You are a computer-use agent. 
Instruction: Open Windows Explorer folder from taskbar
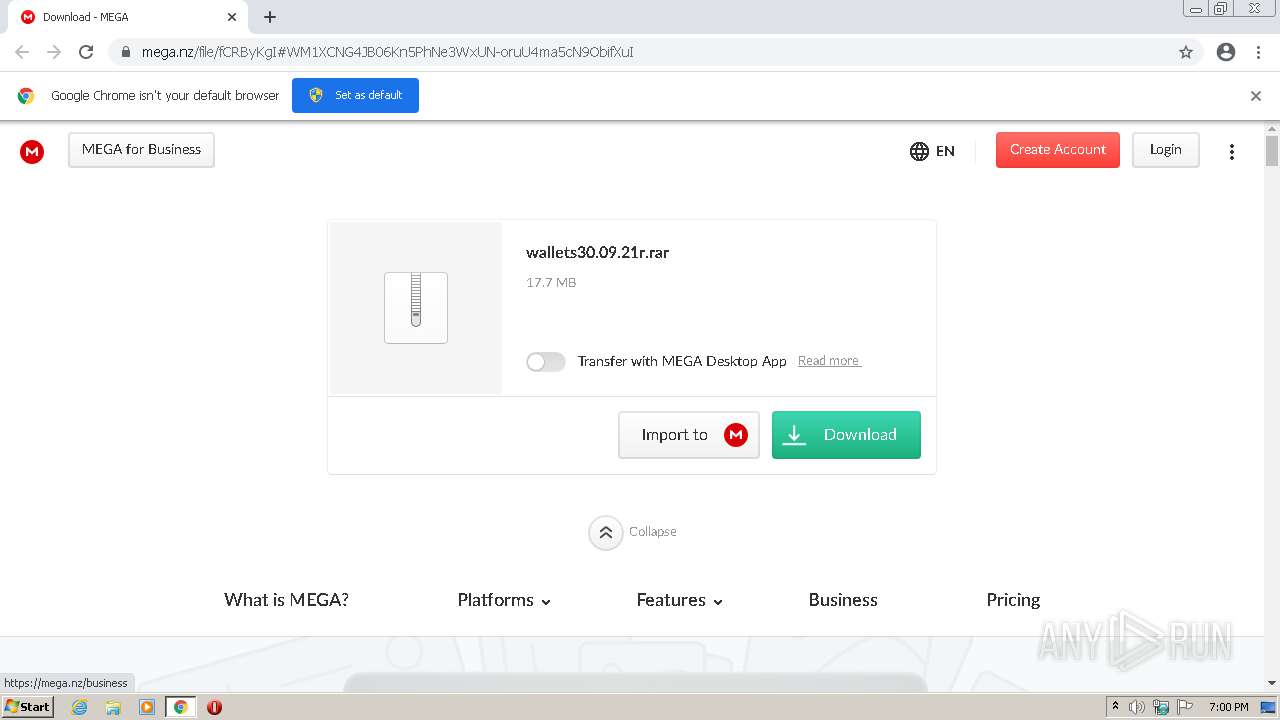click(113, 707)
